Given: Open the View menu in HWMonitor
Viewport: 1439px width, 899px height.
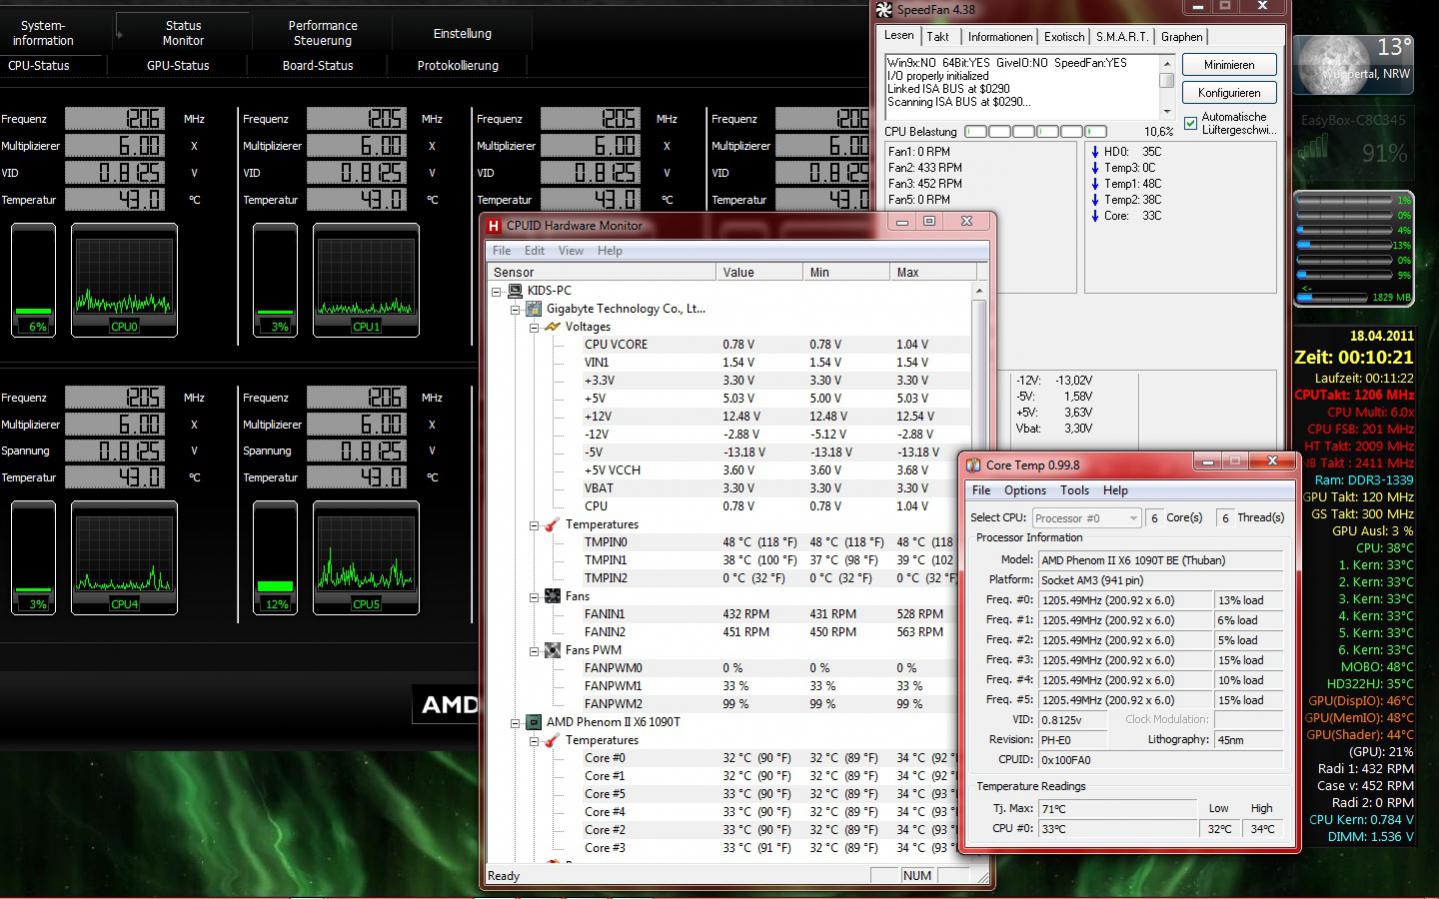Looking at the screenshot, I should point(571,251).
